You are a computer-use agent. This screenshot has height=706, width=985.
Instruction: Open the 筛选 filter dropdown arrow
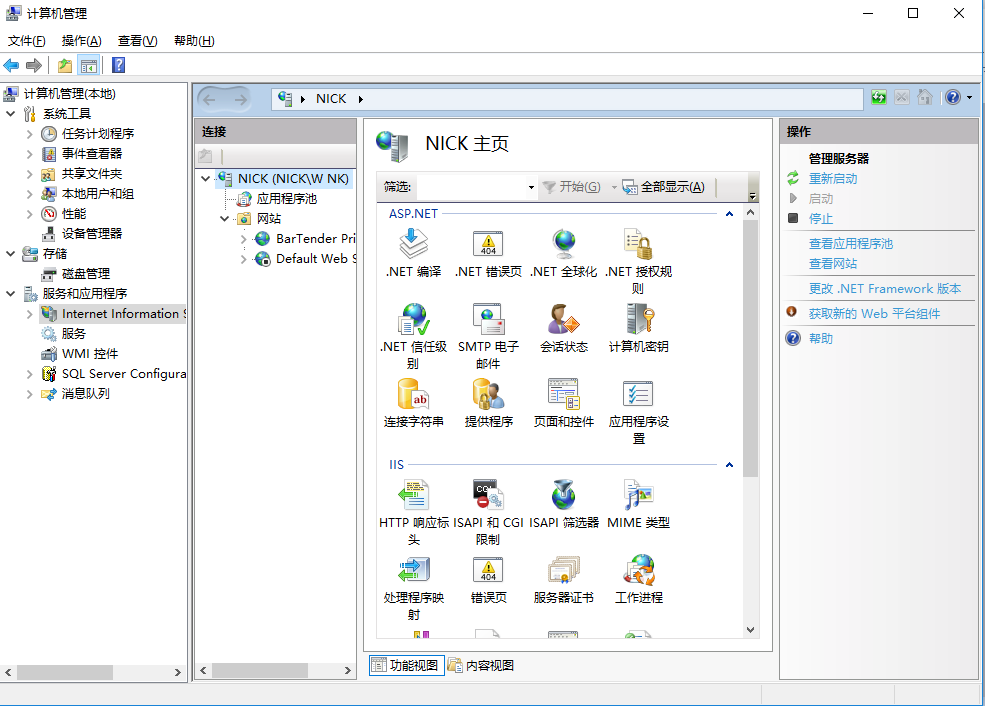[x=531, y=187]
